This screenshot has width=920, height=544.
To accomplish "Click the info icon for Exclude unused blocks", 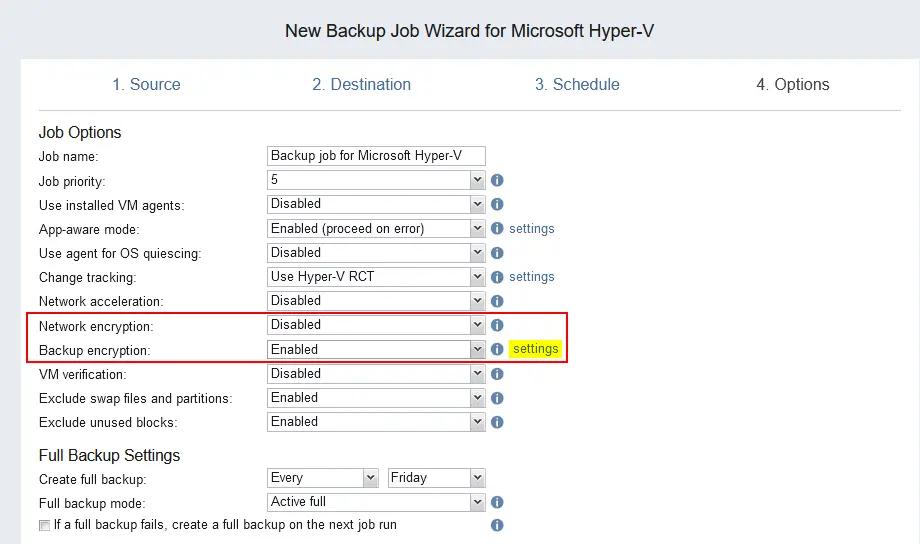I will click(x=497, y=422).
